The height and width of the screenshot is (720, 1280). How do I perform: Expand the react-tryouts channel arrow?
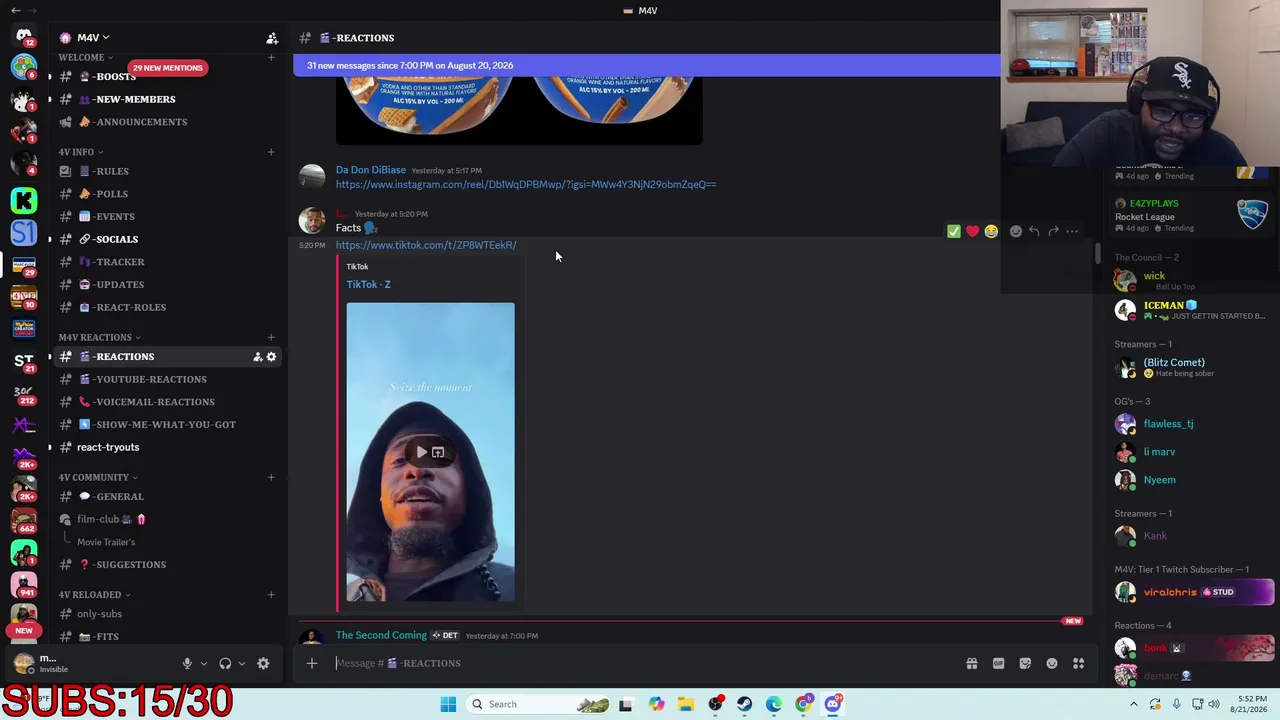(49, 447)
